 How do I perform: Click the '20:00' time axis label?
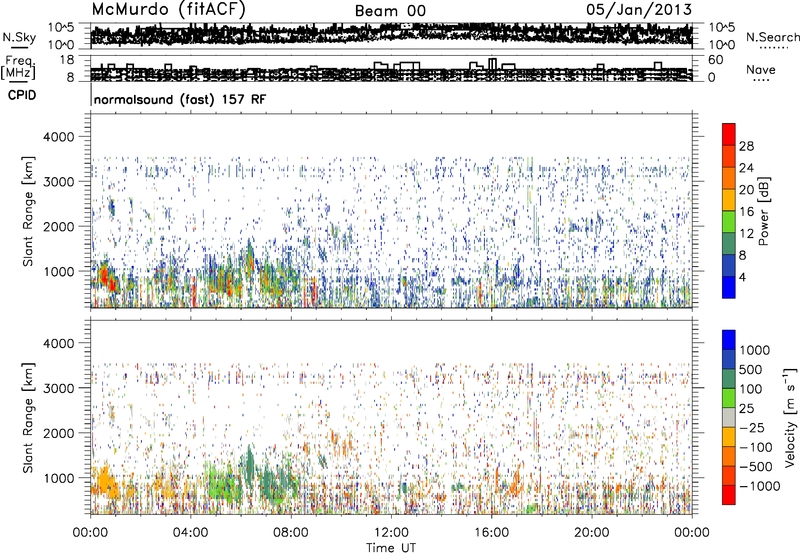point(591,533)
